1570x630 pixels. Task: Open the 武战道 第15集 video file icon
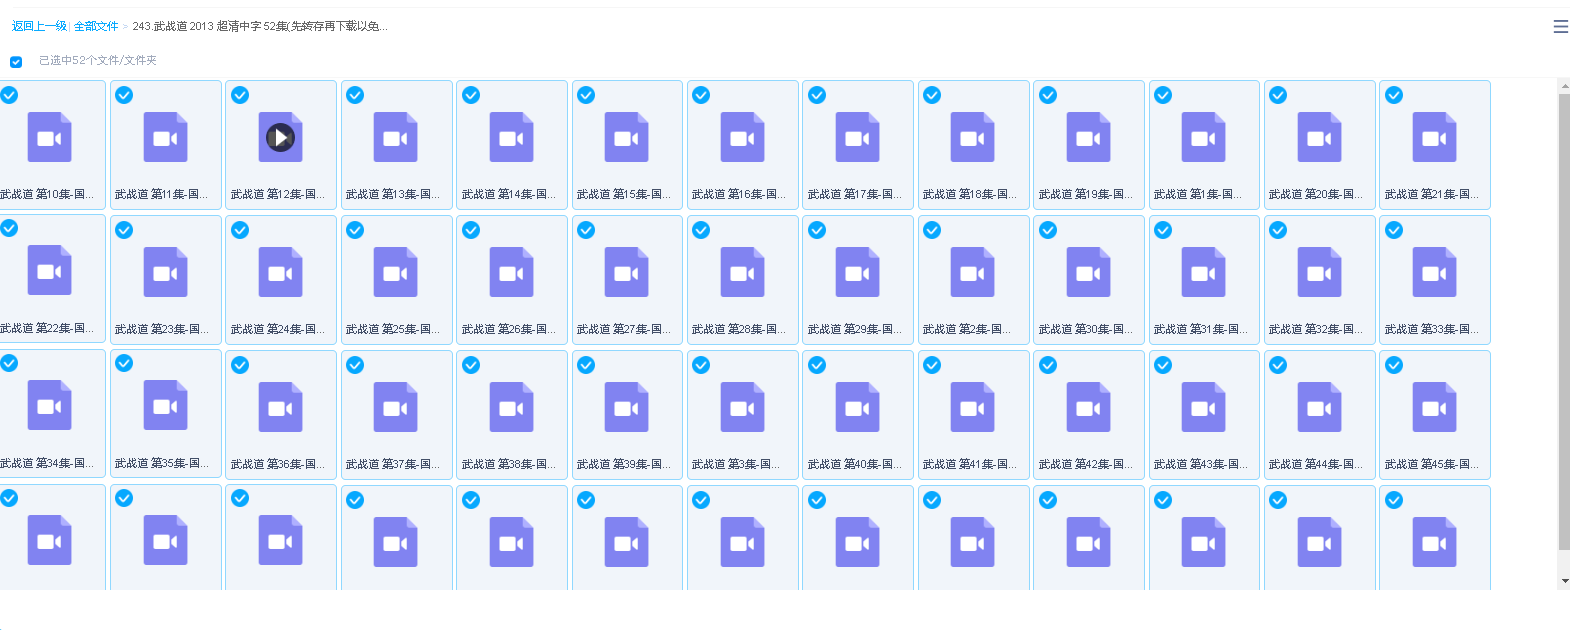click(626, 137)
